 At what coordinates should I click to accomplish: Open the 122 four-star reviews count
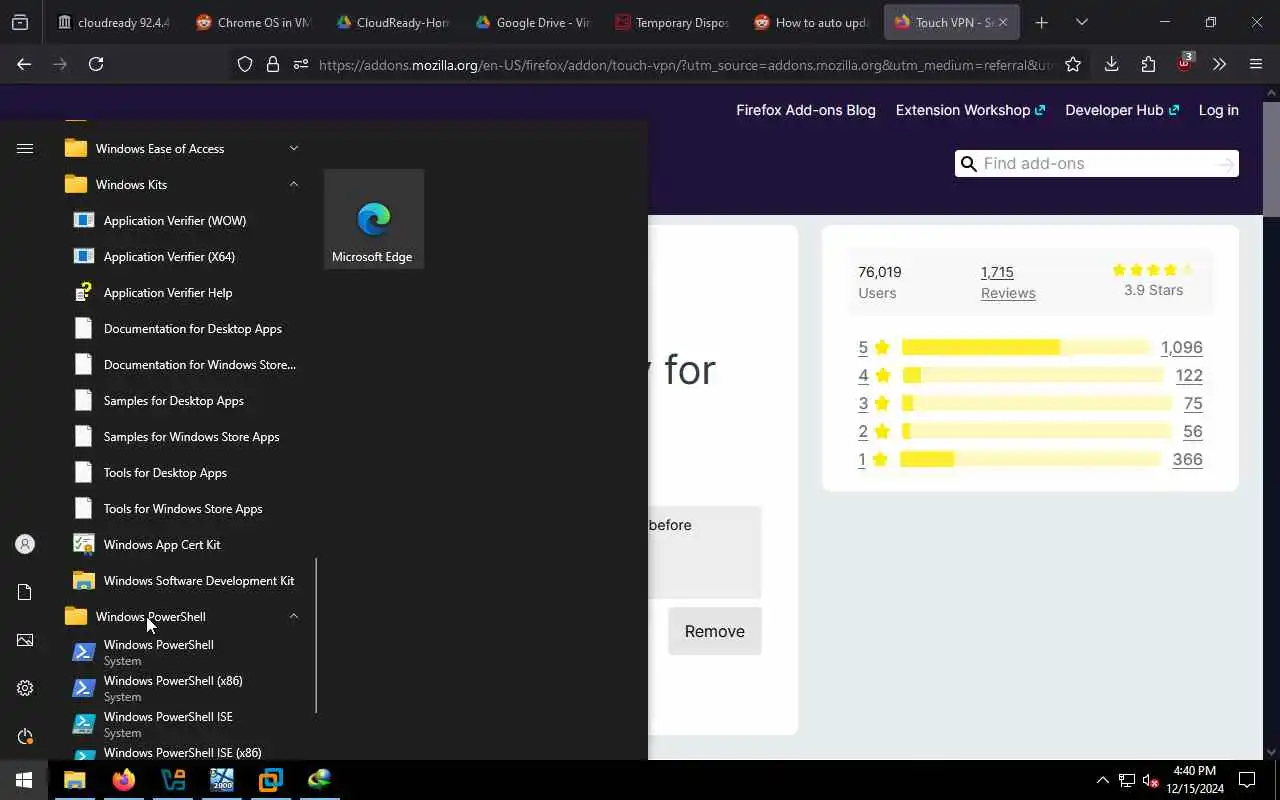pyautogui.click(x=1189, y=375)
